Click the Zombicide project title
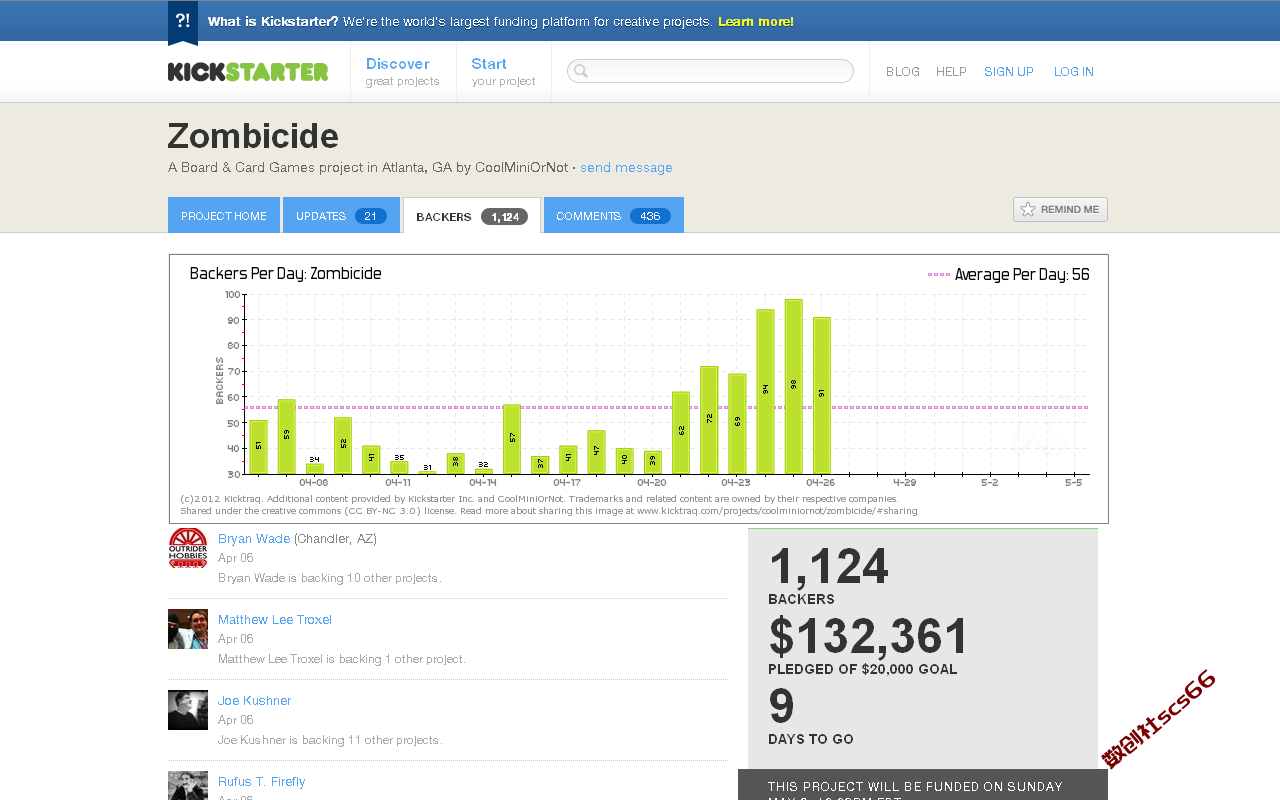Screen dimensions: 1280x800 point(253,136)
